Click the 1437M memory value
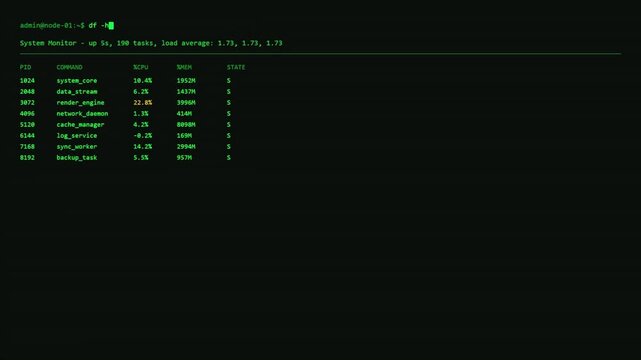Viewport: 641px width, 360px height. point(186,92)
